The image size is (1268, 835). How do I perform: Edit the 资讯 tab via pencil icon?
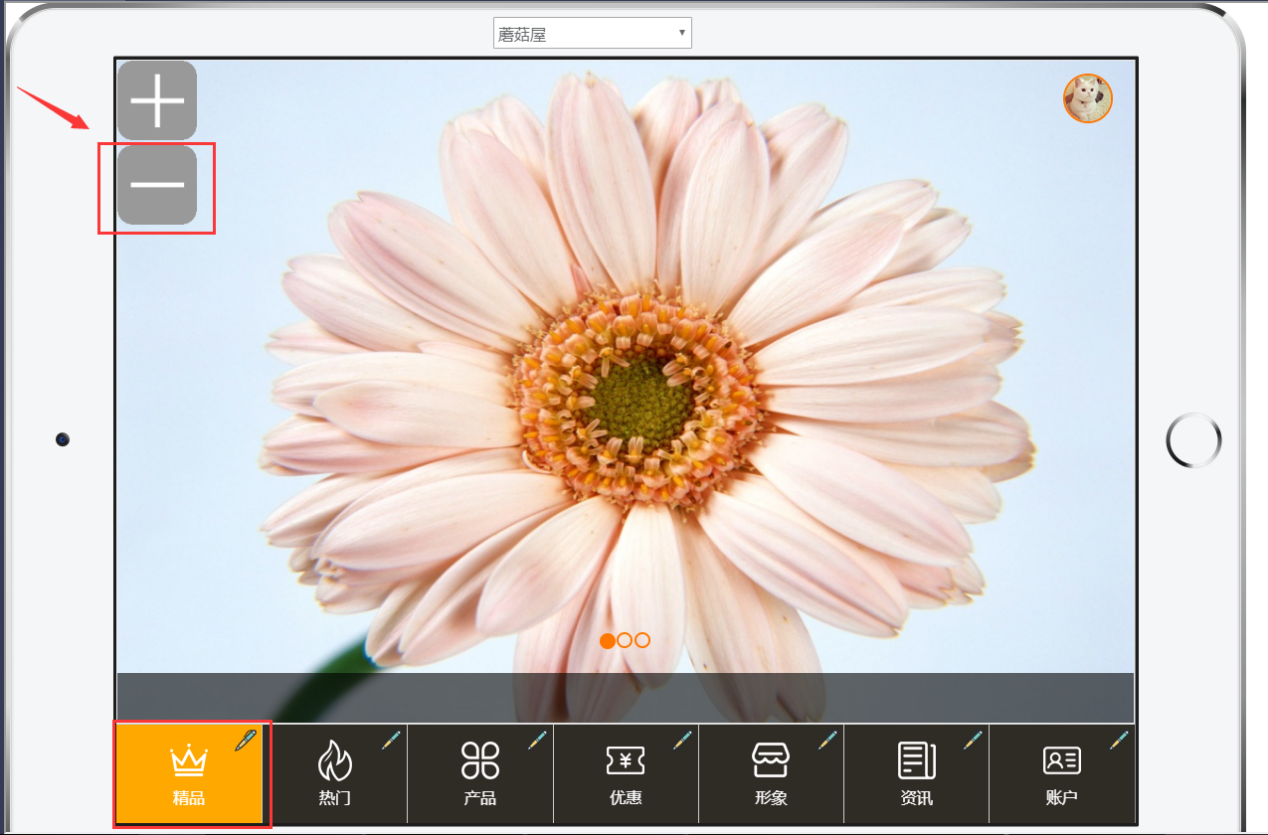click(973, 740)
